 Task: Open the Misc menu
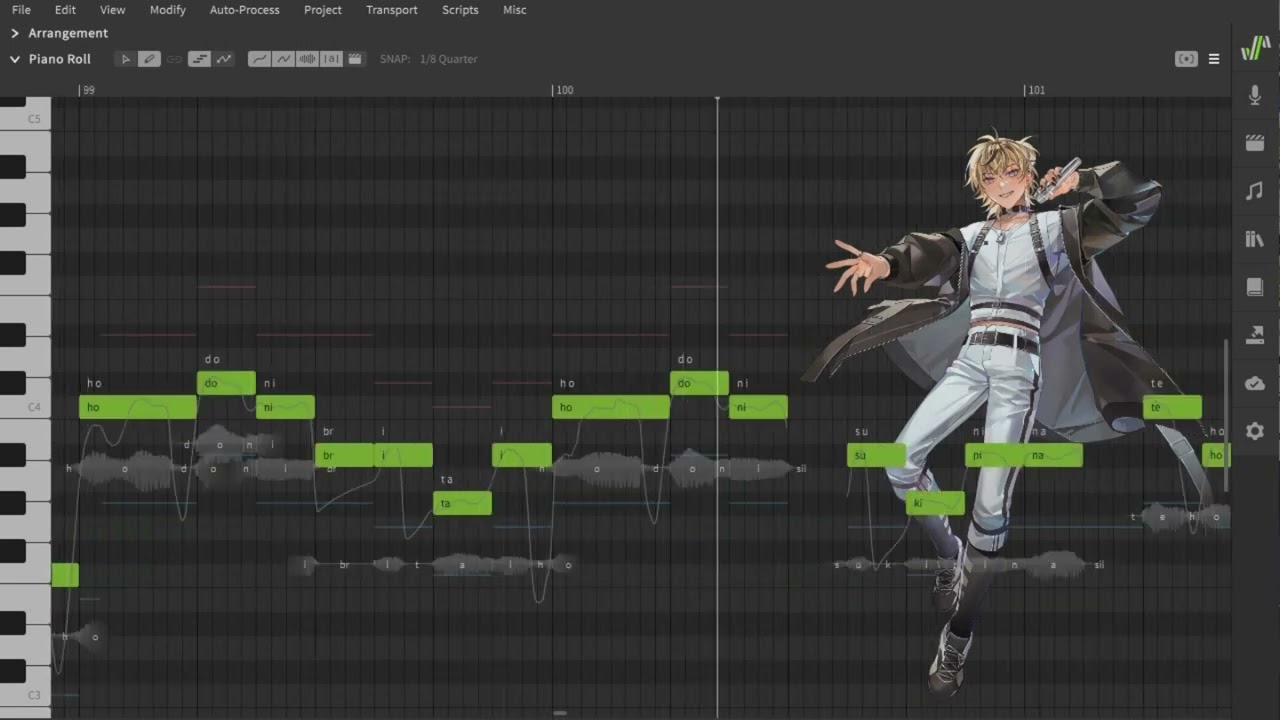click(515, 10)
